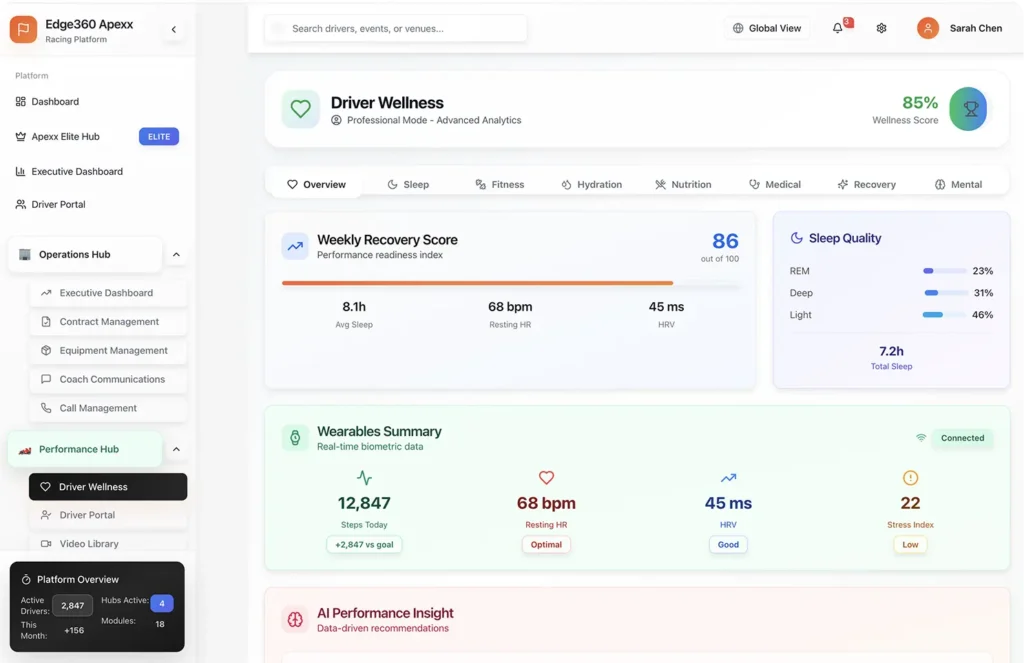Collapse the Performance Hub section
This screenshot has height=663, width=1024.
(176, 450)
